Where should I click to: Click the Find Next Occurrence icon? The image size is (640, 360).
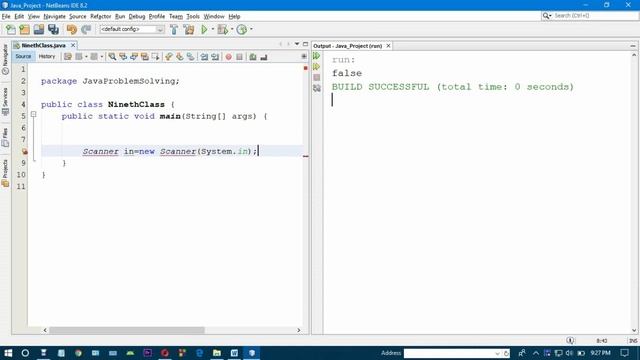pos(134,57)
